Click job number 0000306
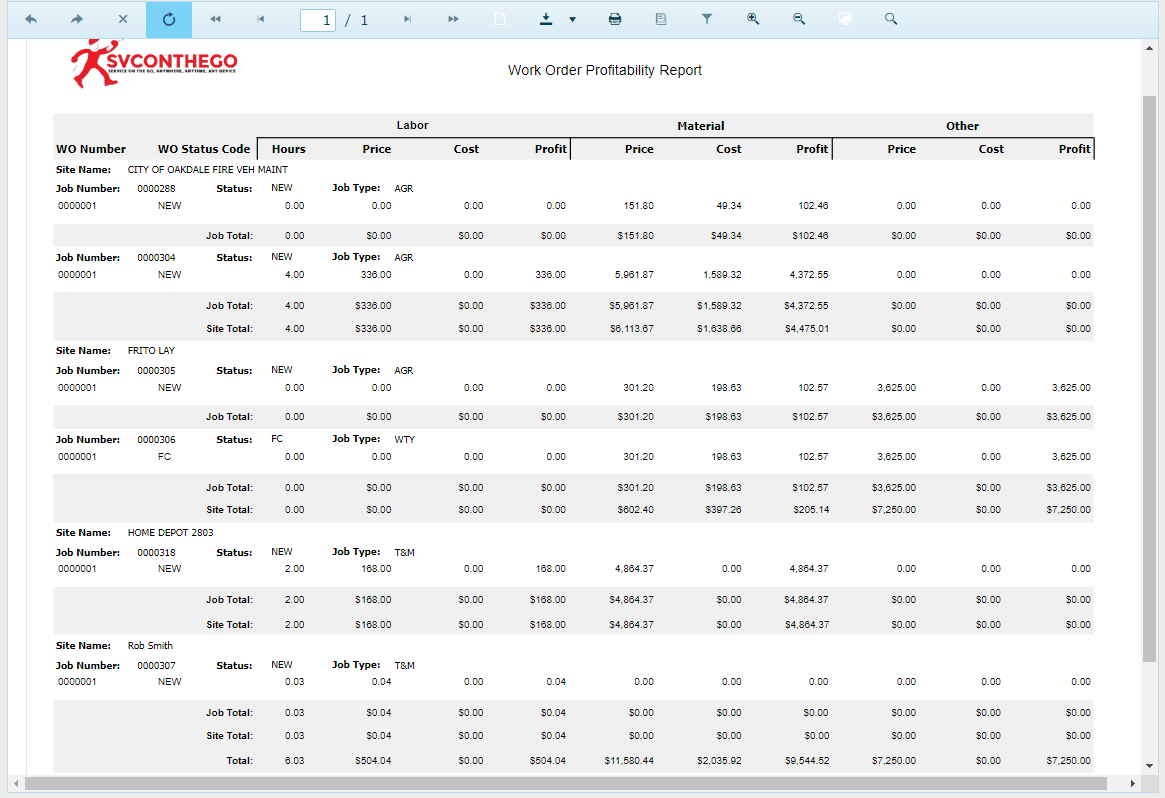 click(156, 439)
